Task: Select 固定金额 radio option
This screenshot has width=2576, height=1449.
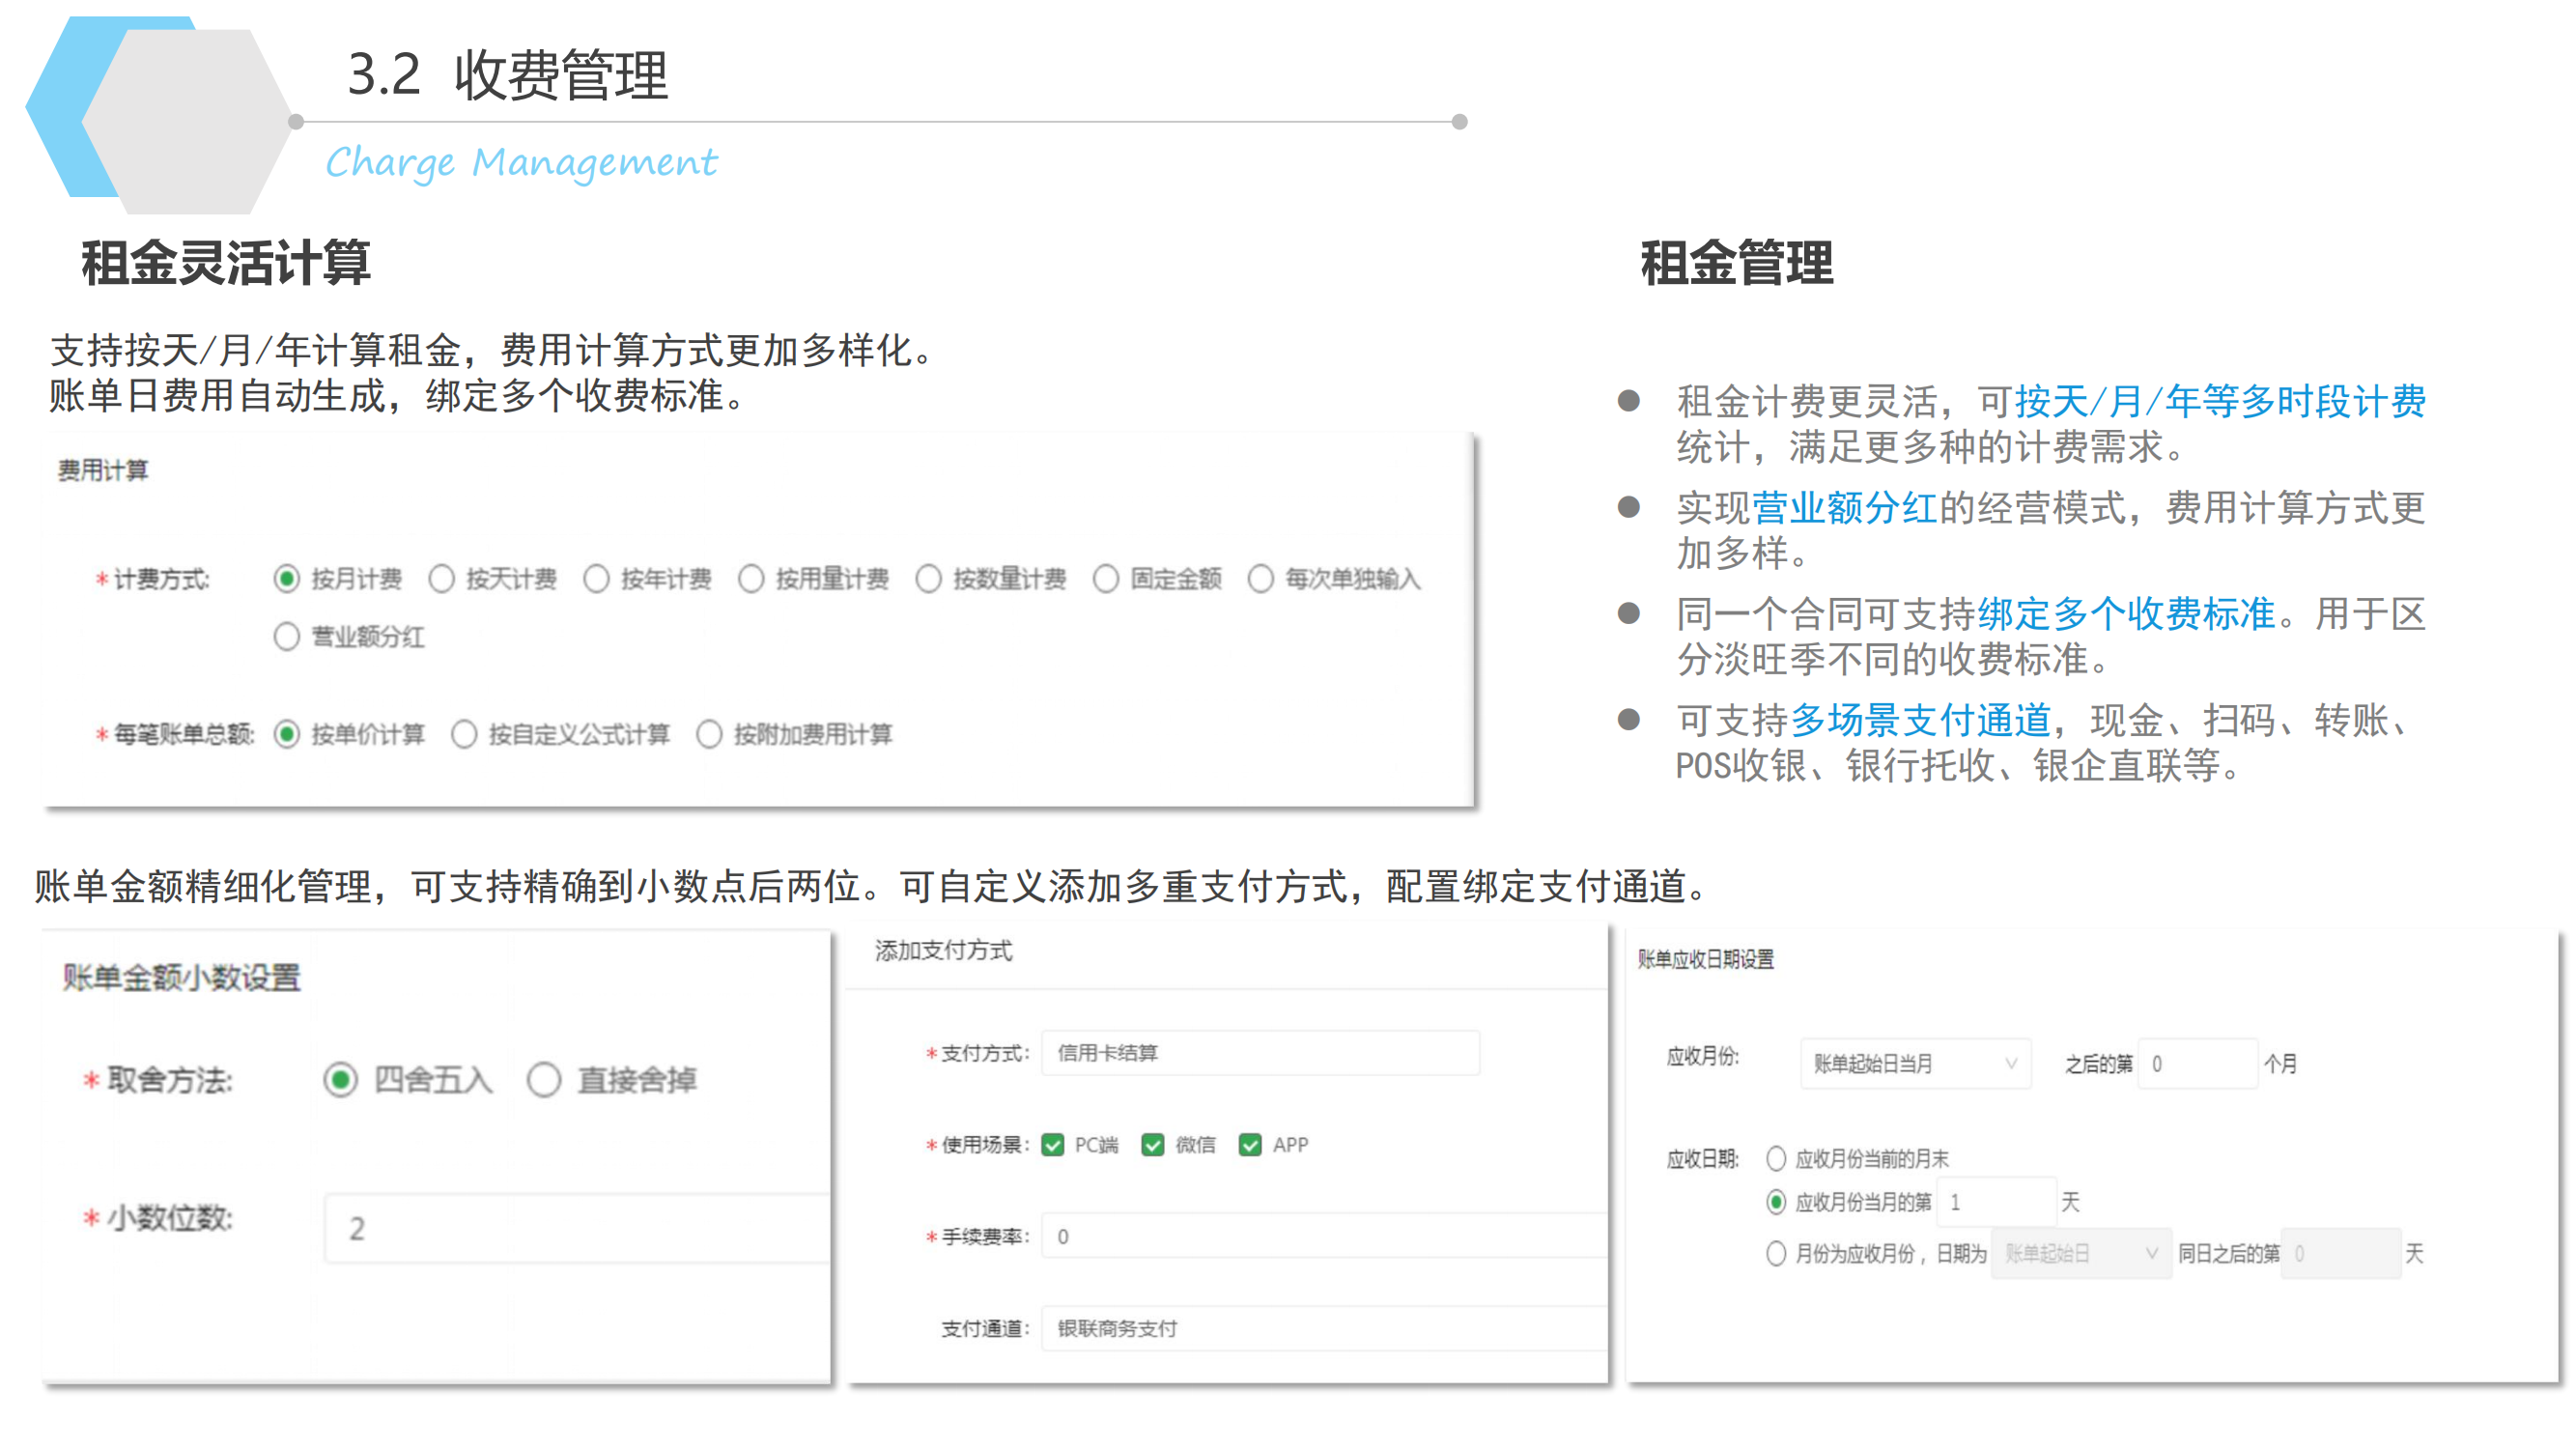Action: (x=1105, y=579)
